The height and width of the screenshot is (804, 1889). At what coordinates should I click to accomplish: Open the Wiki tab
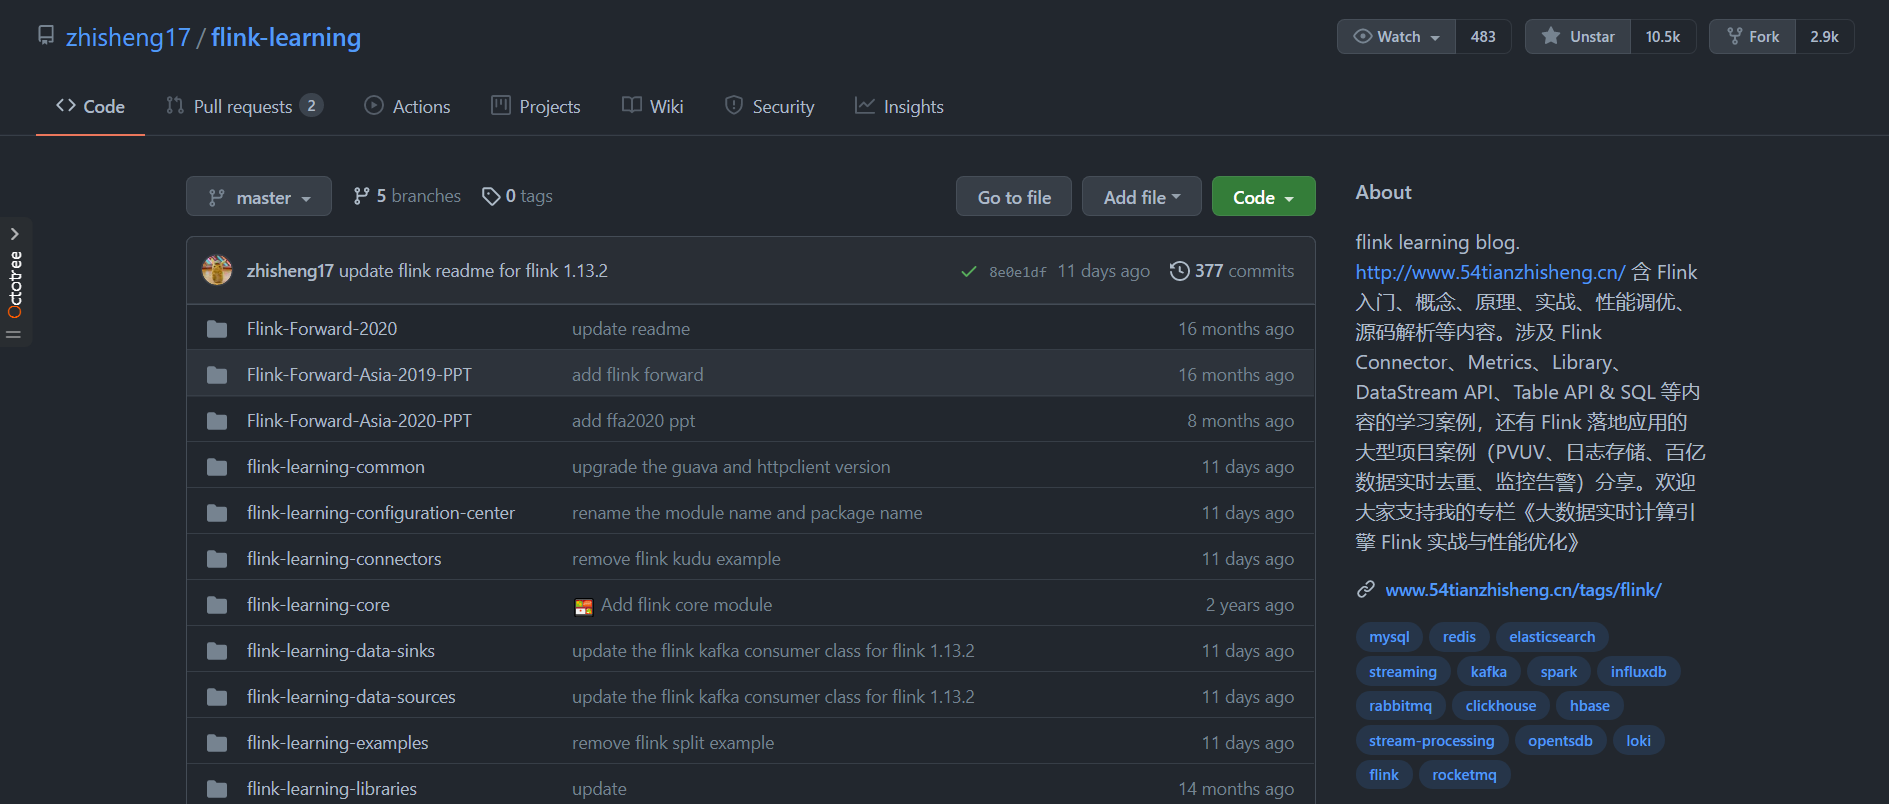click(653, 106)
